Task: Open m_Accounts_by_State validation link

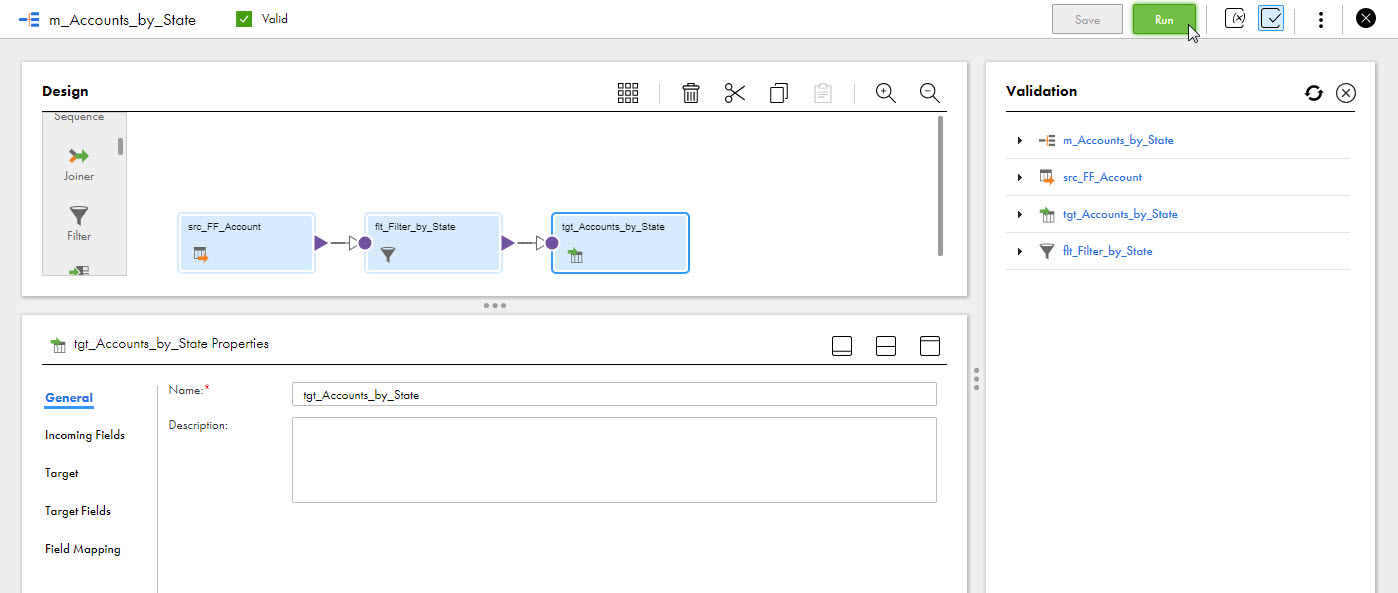Action: tap(1118, 140)
